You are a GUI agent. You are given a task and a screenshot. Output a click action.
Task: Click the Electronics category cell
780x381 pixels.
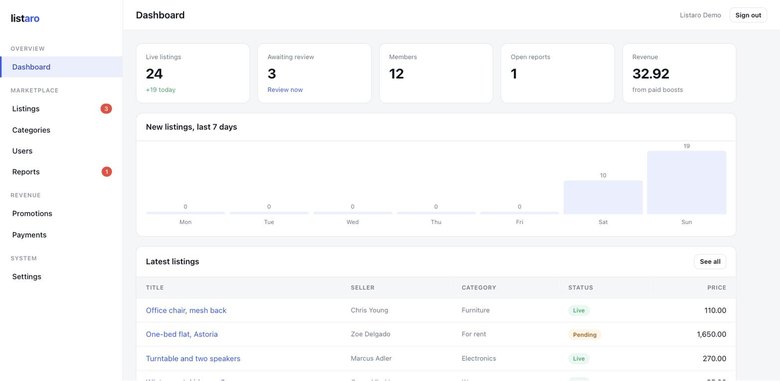[x=479, y=359]
